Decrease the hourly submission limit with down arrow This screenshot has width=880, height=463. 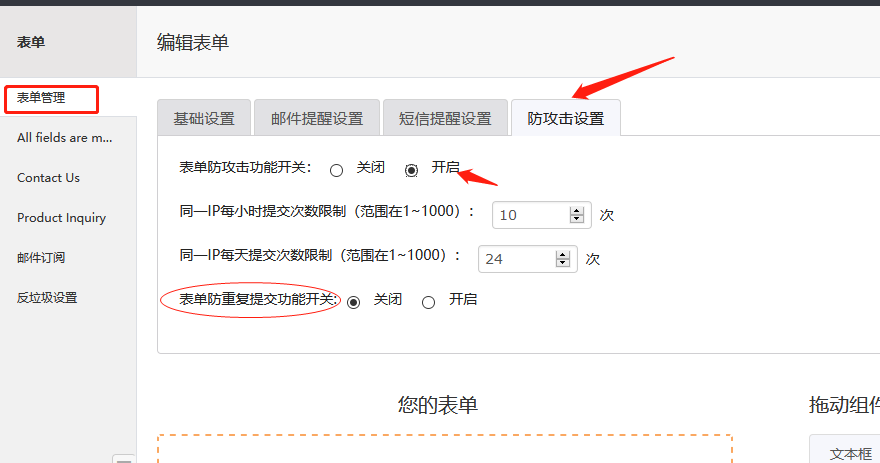[575, 219]
